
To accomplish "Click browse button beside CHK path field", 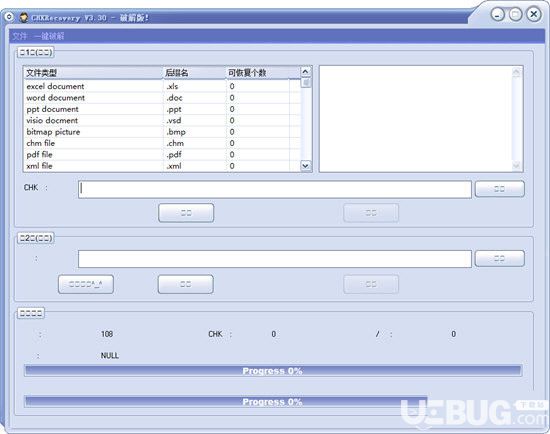I will 499,189.
